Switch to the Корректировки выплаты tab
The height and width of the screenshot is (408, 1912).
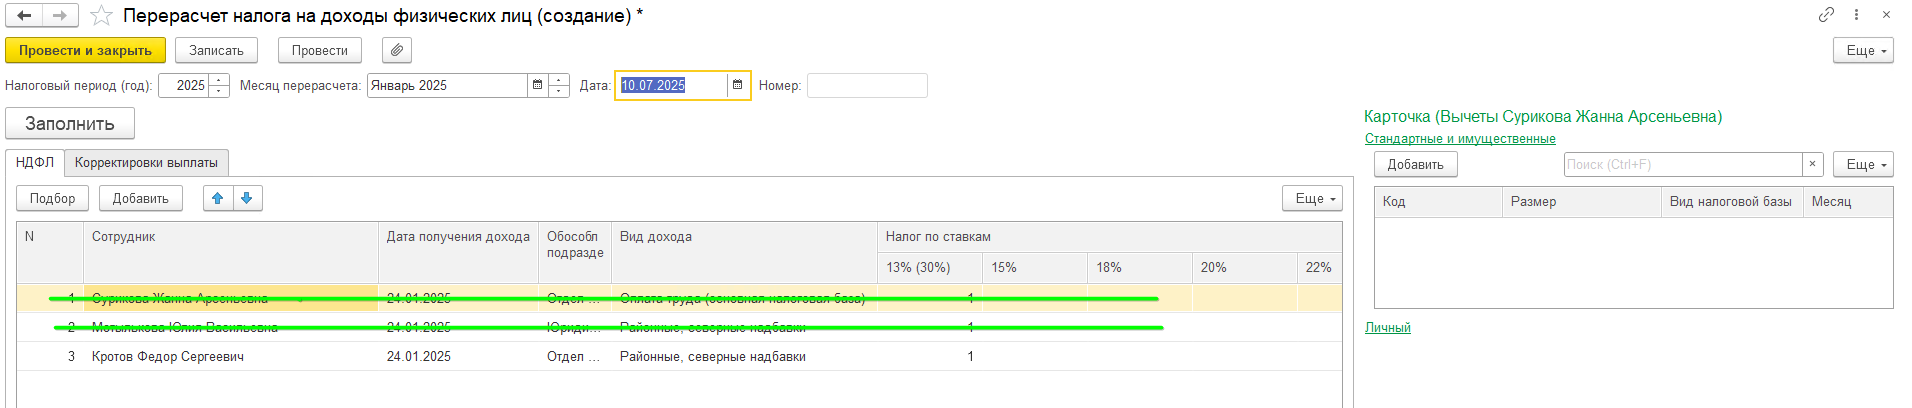tap(146, 162)
